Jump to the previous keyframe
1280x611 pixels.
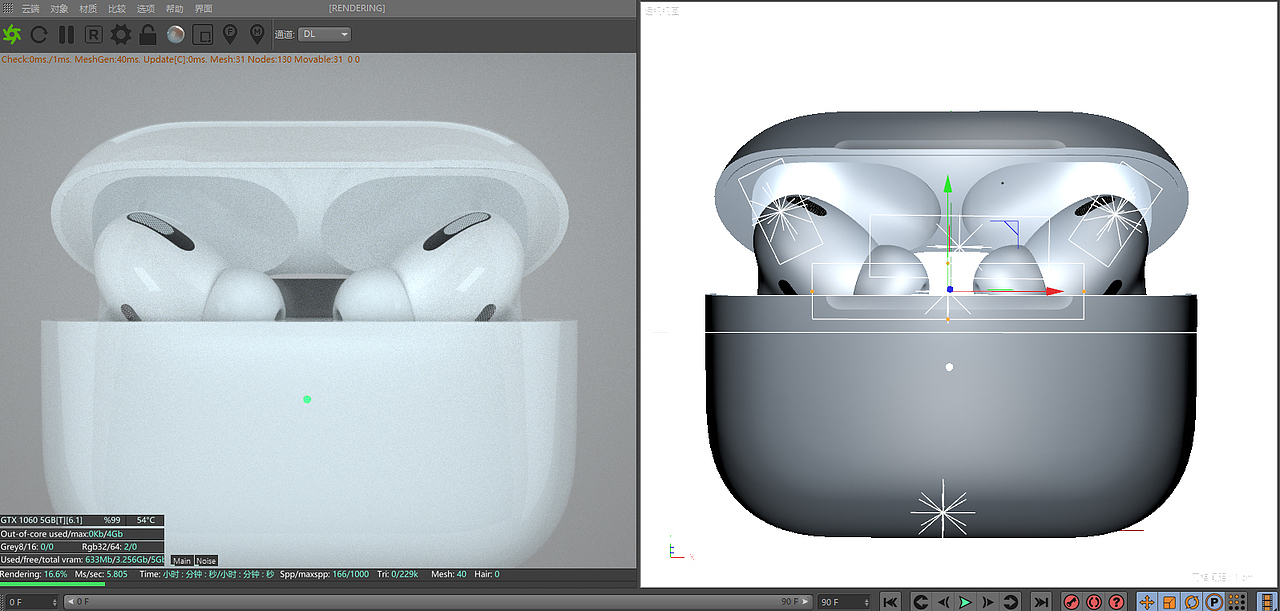[x=921, y=602]
